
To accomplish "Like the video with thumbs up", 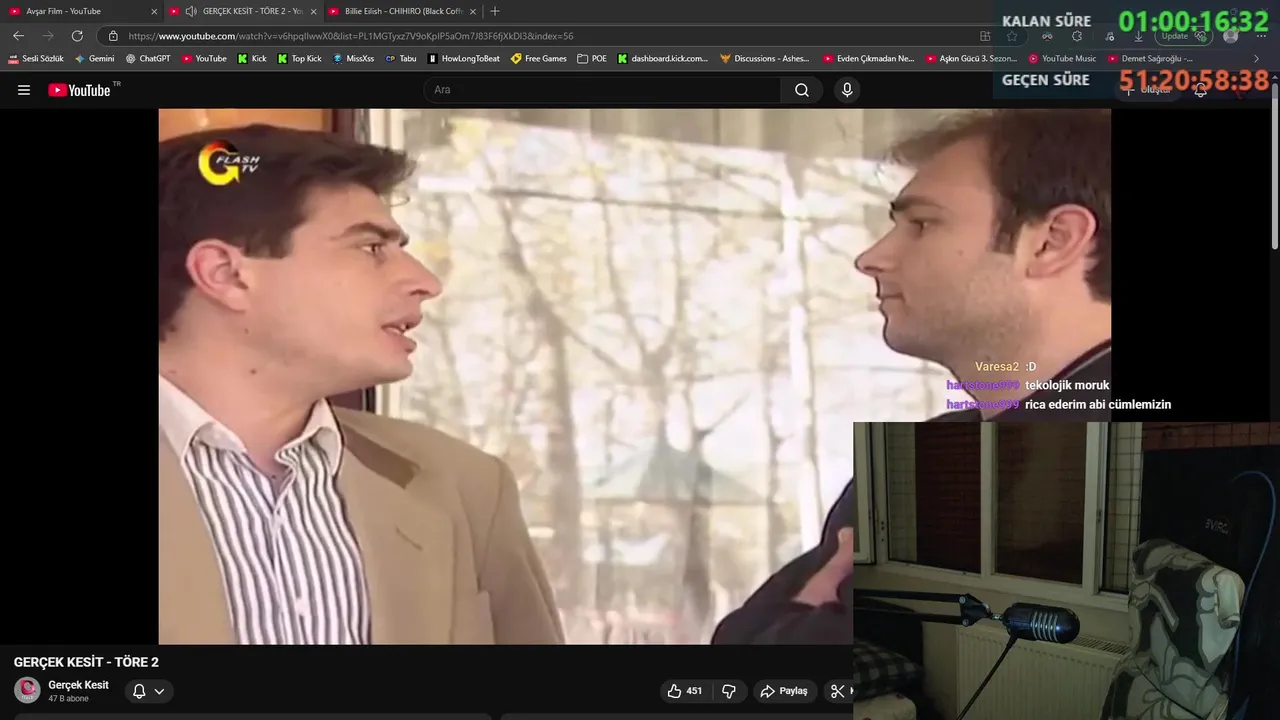I will [685, 691].
